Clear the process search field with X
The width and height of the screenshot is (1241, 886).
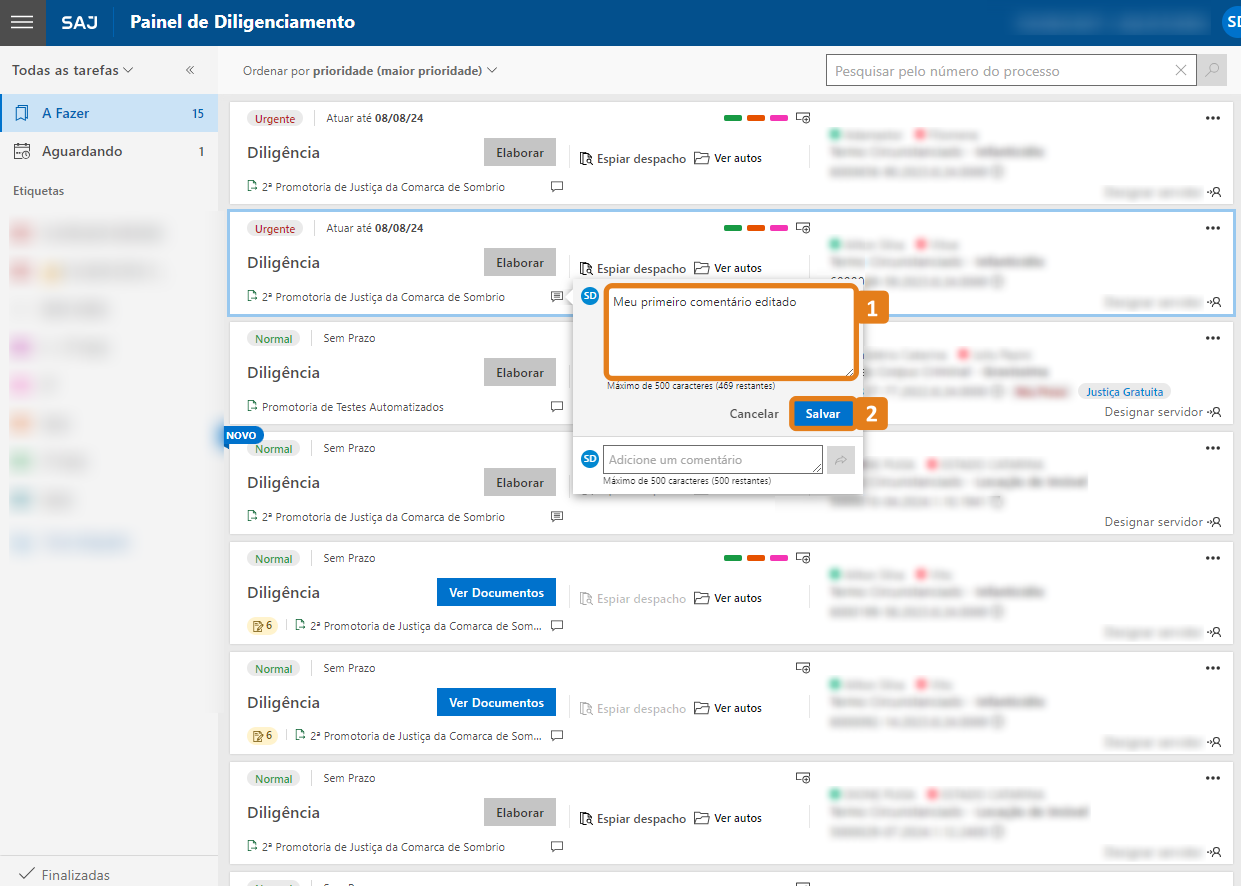(1181, 71)
